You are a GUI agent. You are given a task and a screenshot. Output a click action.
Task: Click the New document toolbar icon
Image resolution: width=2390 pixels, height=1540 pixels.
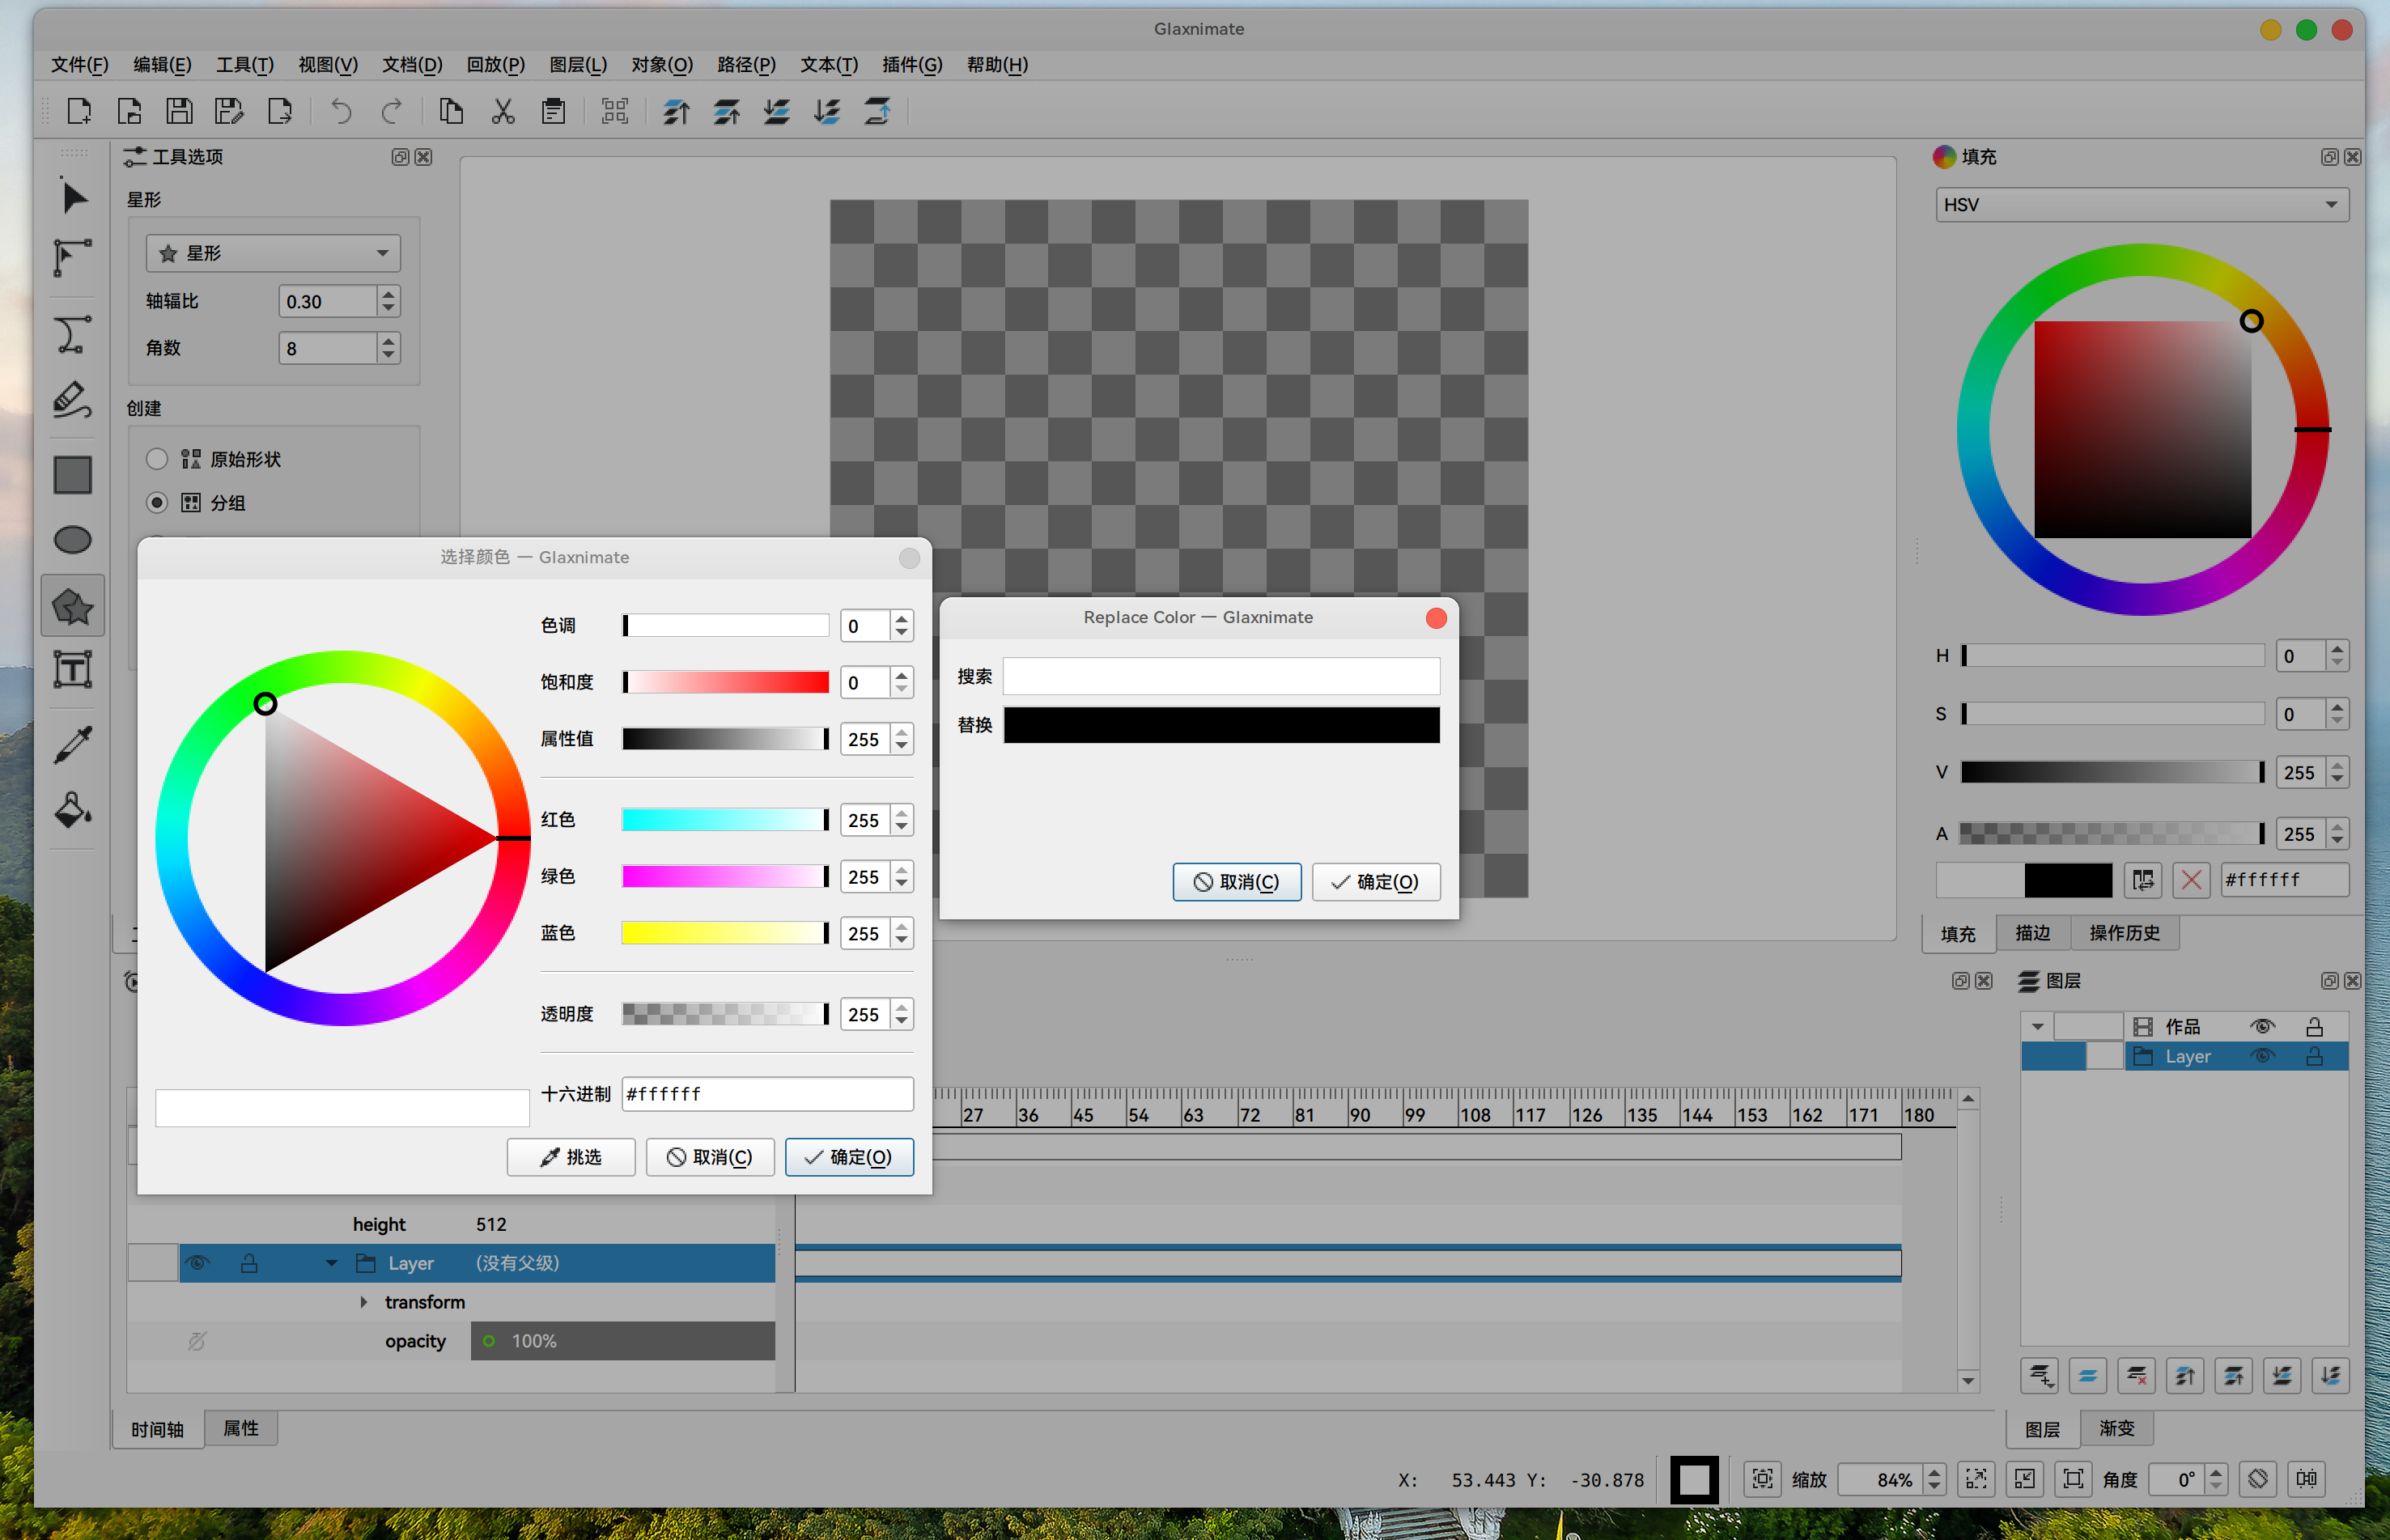coord(79,111)
